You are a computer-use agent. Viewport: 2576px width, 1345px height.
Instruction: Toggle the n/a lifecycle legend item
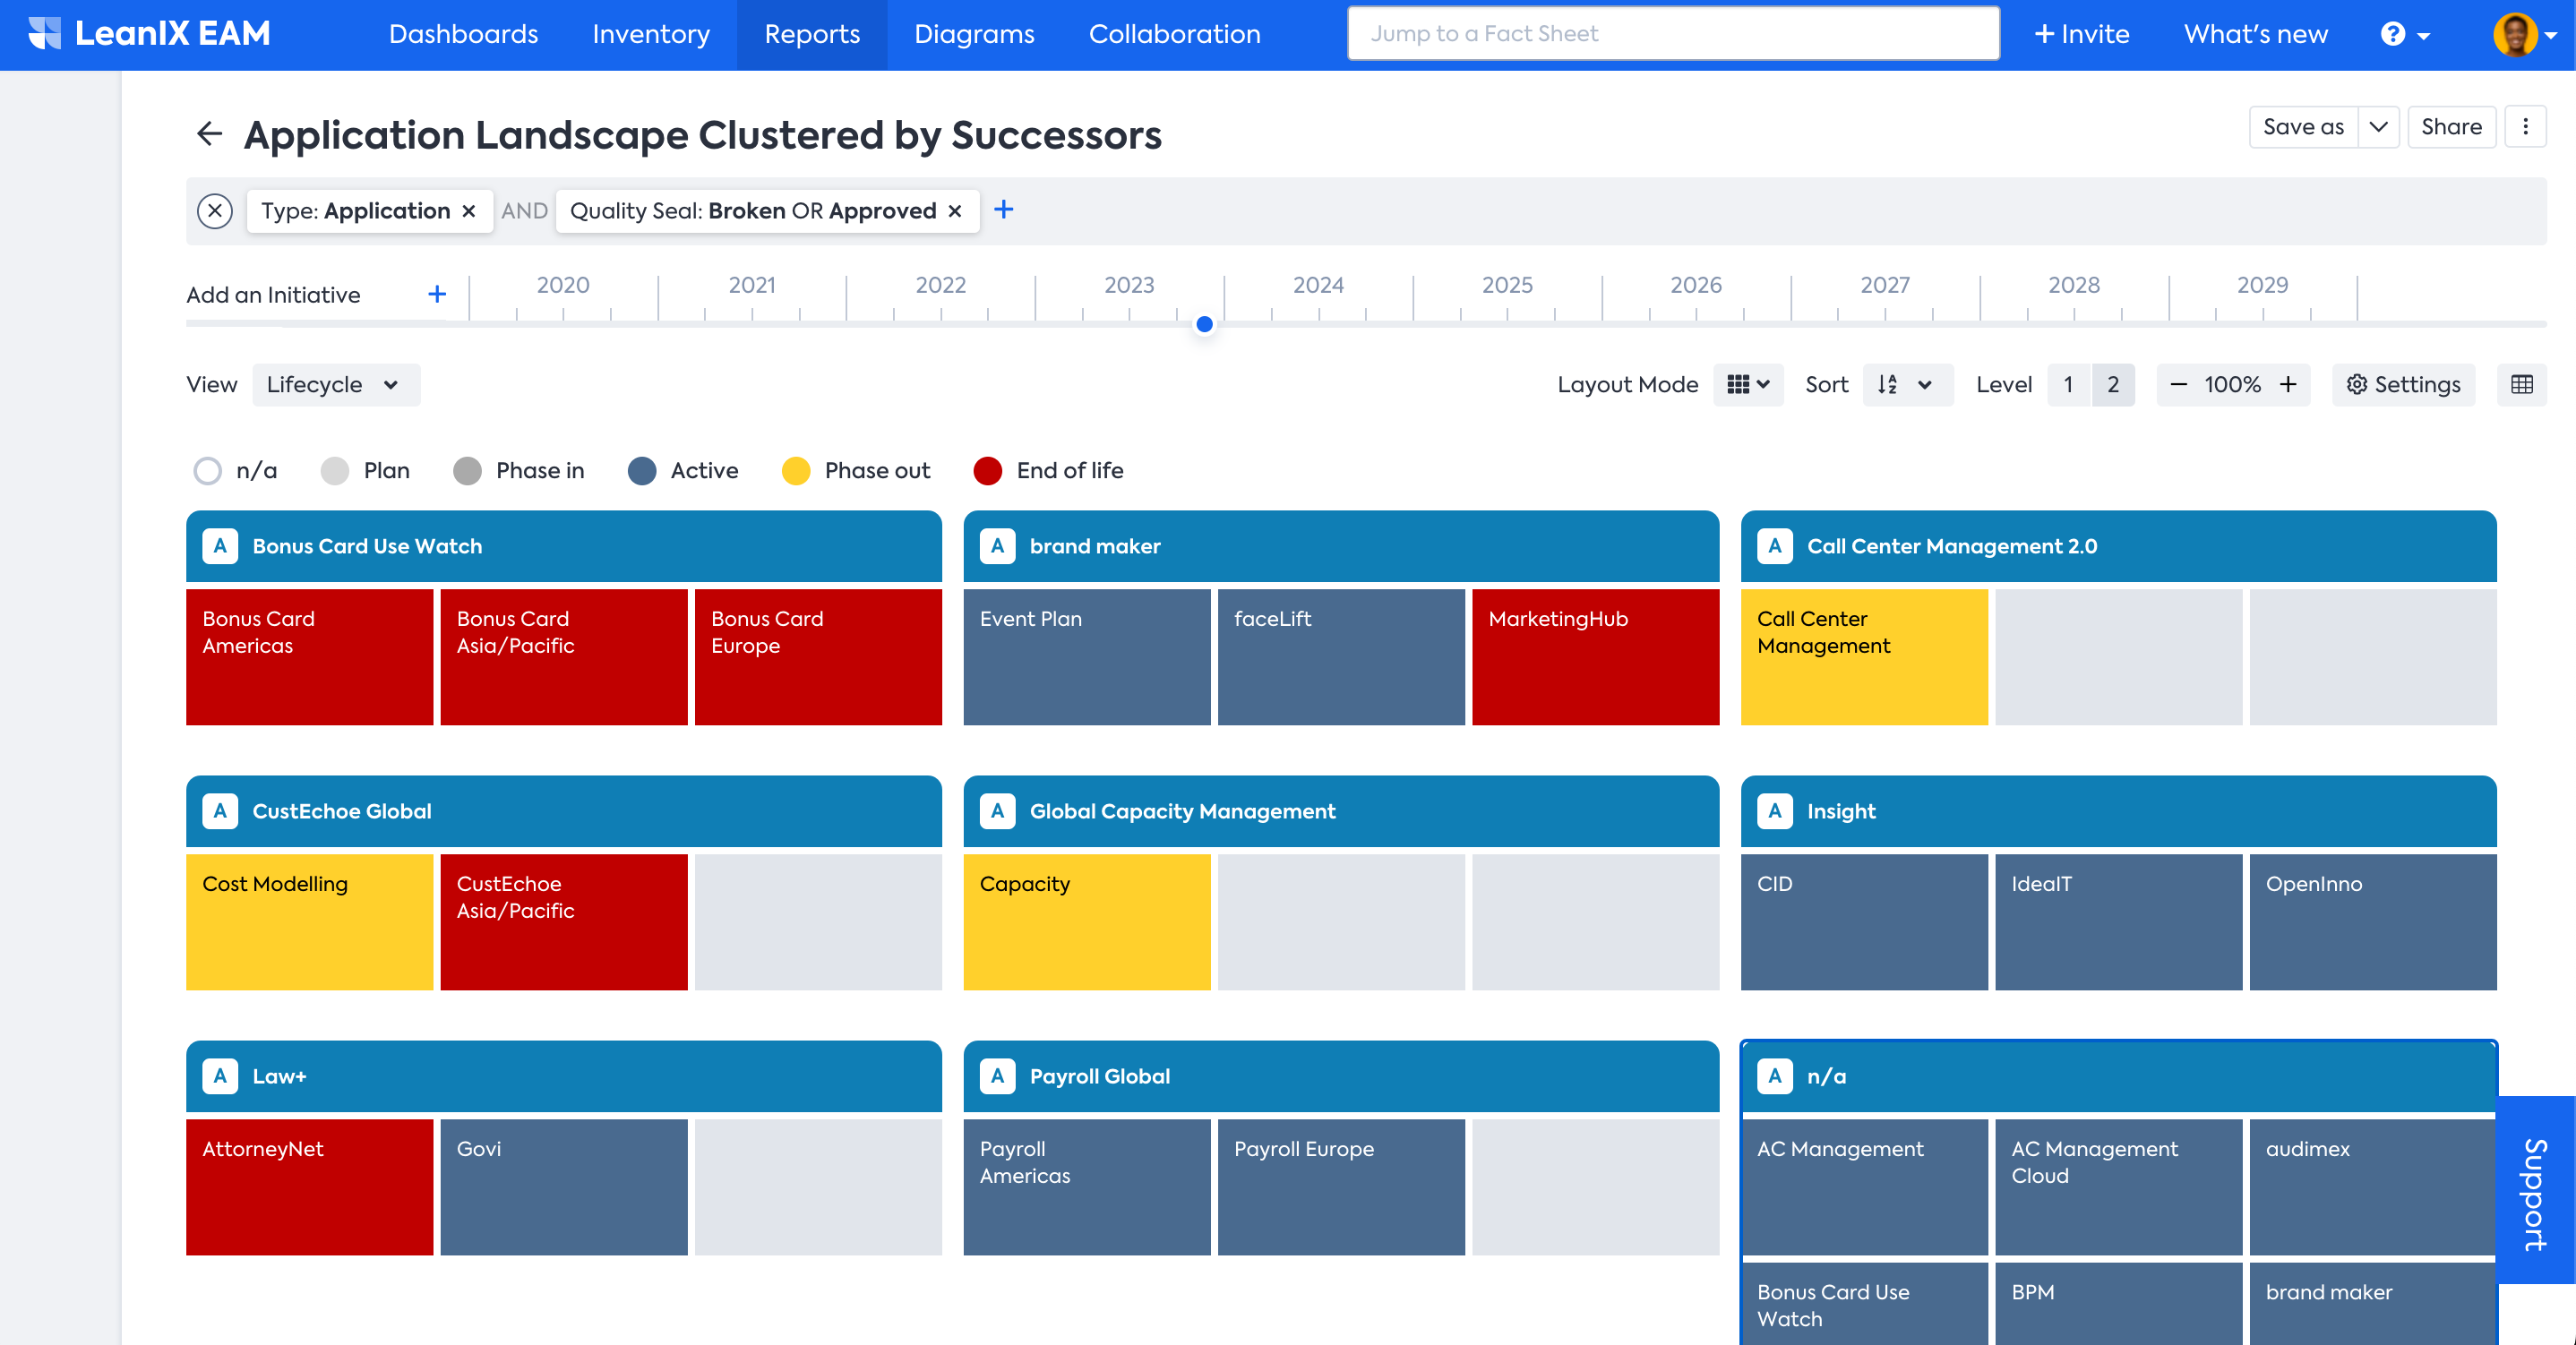click(x=235, y=470)
